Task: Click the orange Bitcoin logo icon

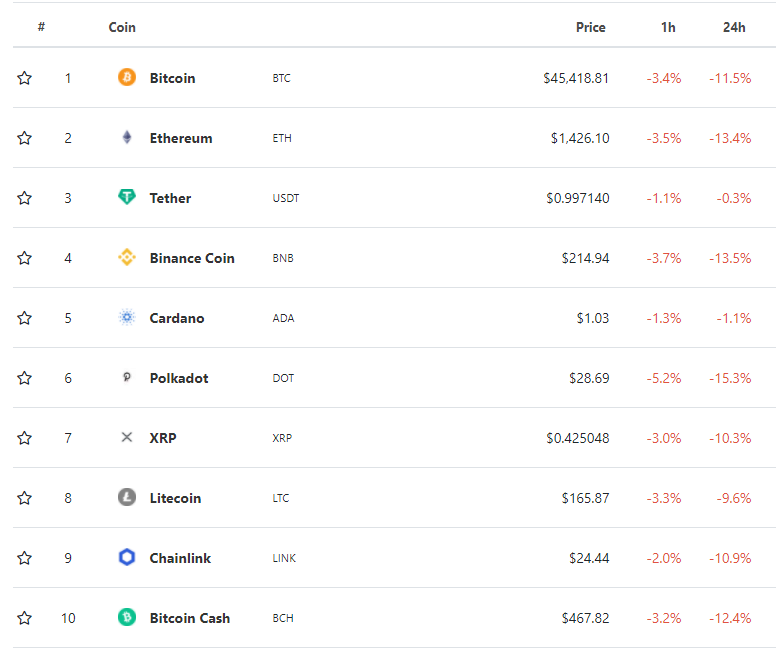Action: 127,77
